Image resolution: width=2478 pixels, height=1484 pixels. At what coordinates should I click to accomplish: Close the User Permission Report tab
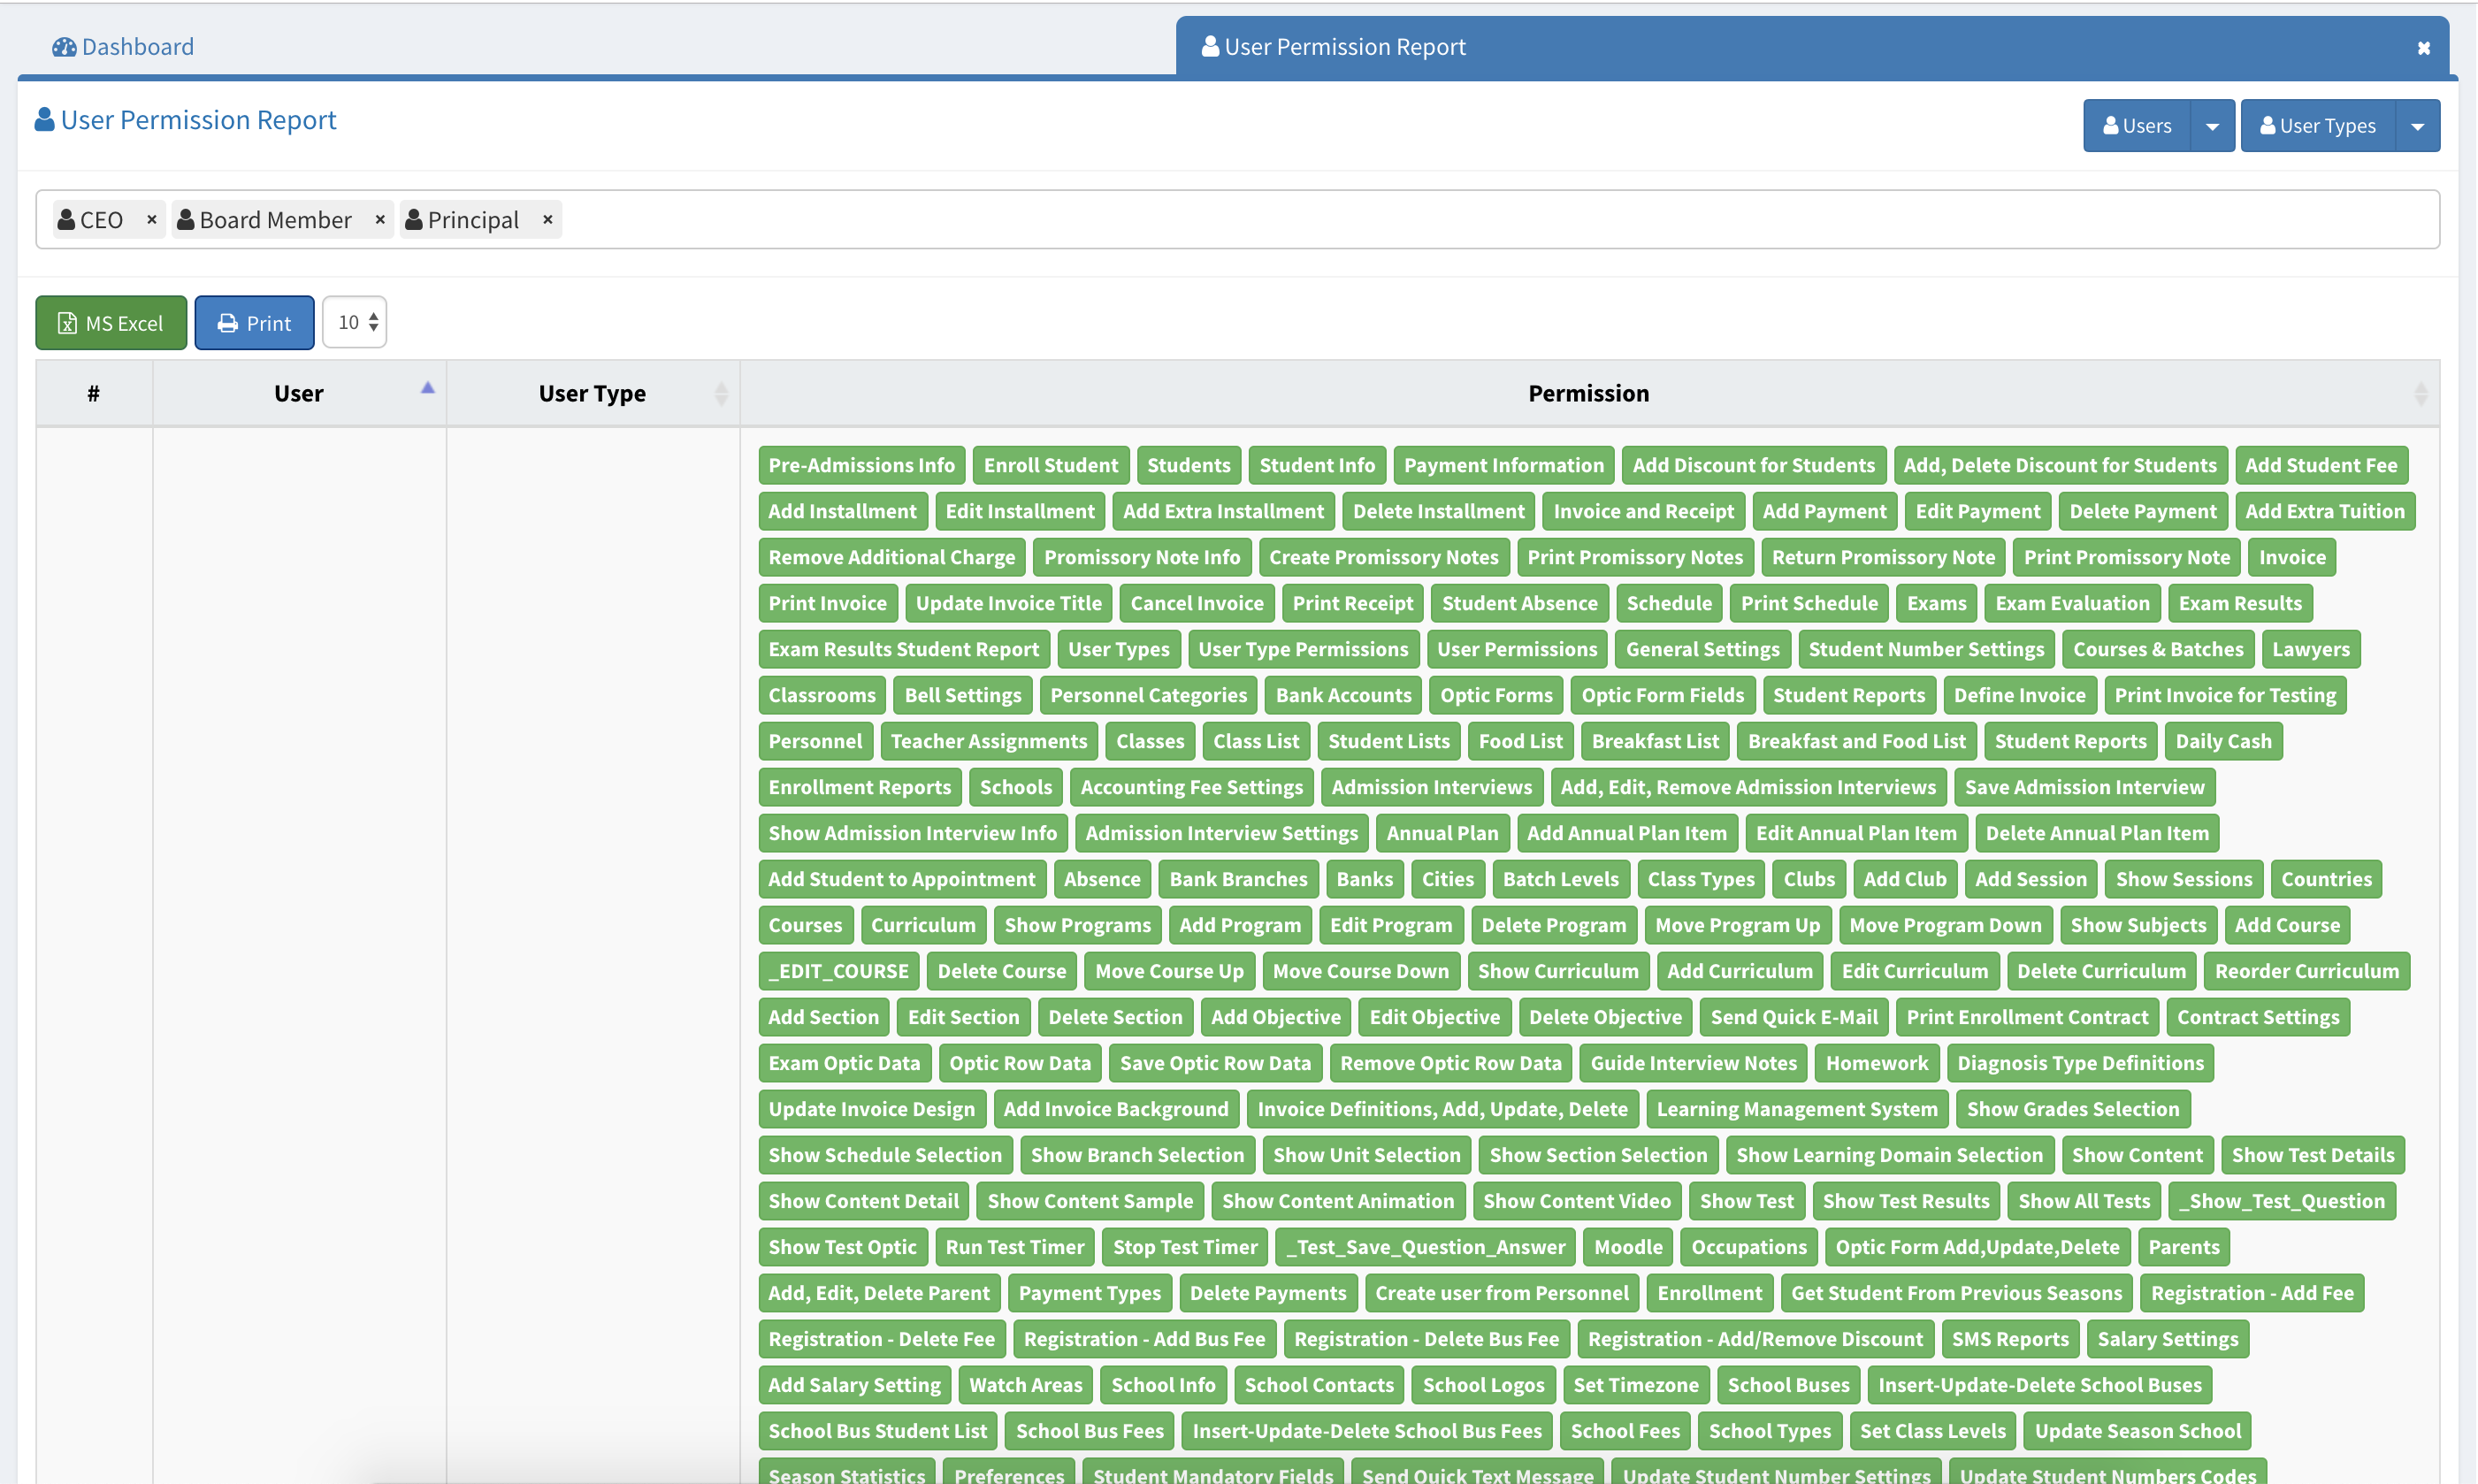2423,48
